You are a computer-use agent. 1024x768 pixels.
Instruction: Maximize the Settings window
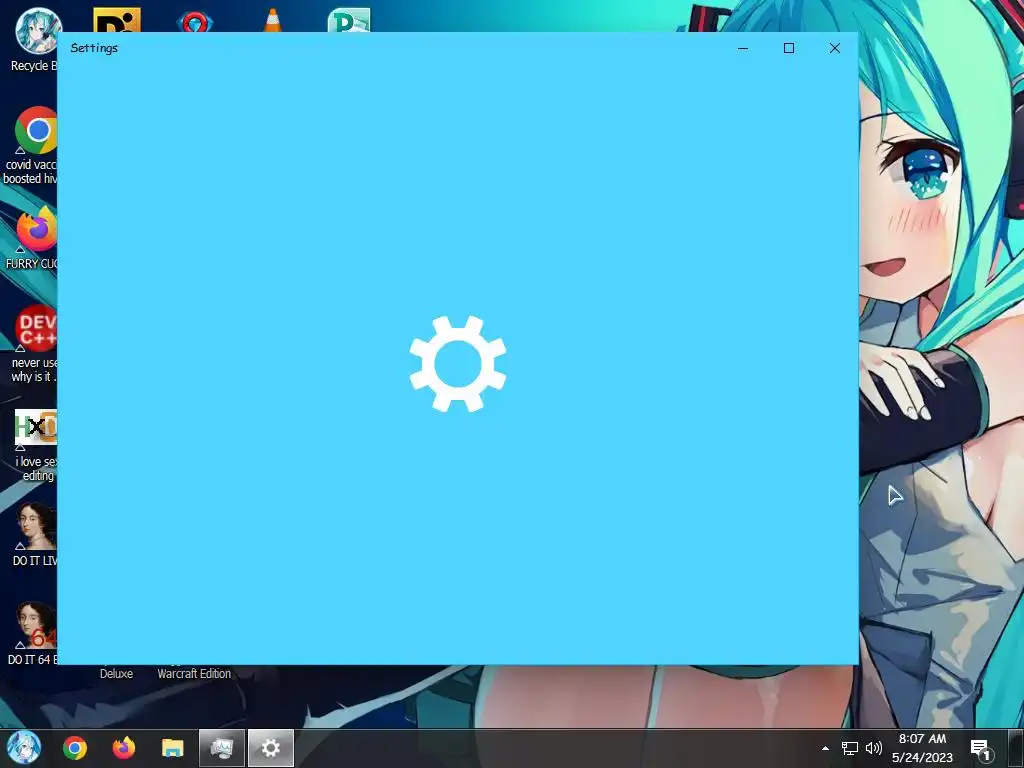789,48
